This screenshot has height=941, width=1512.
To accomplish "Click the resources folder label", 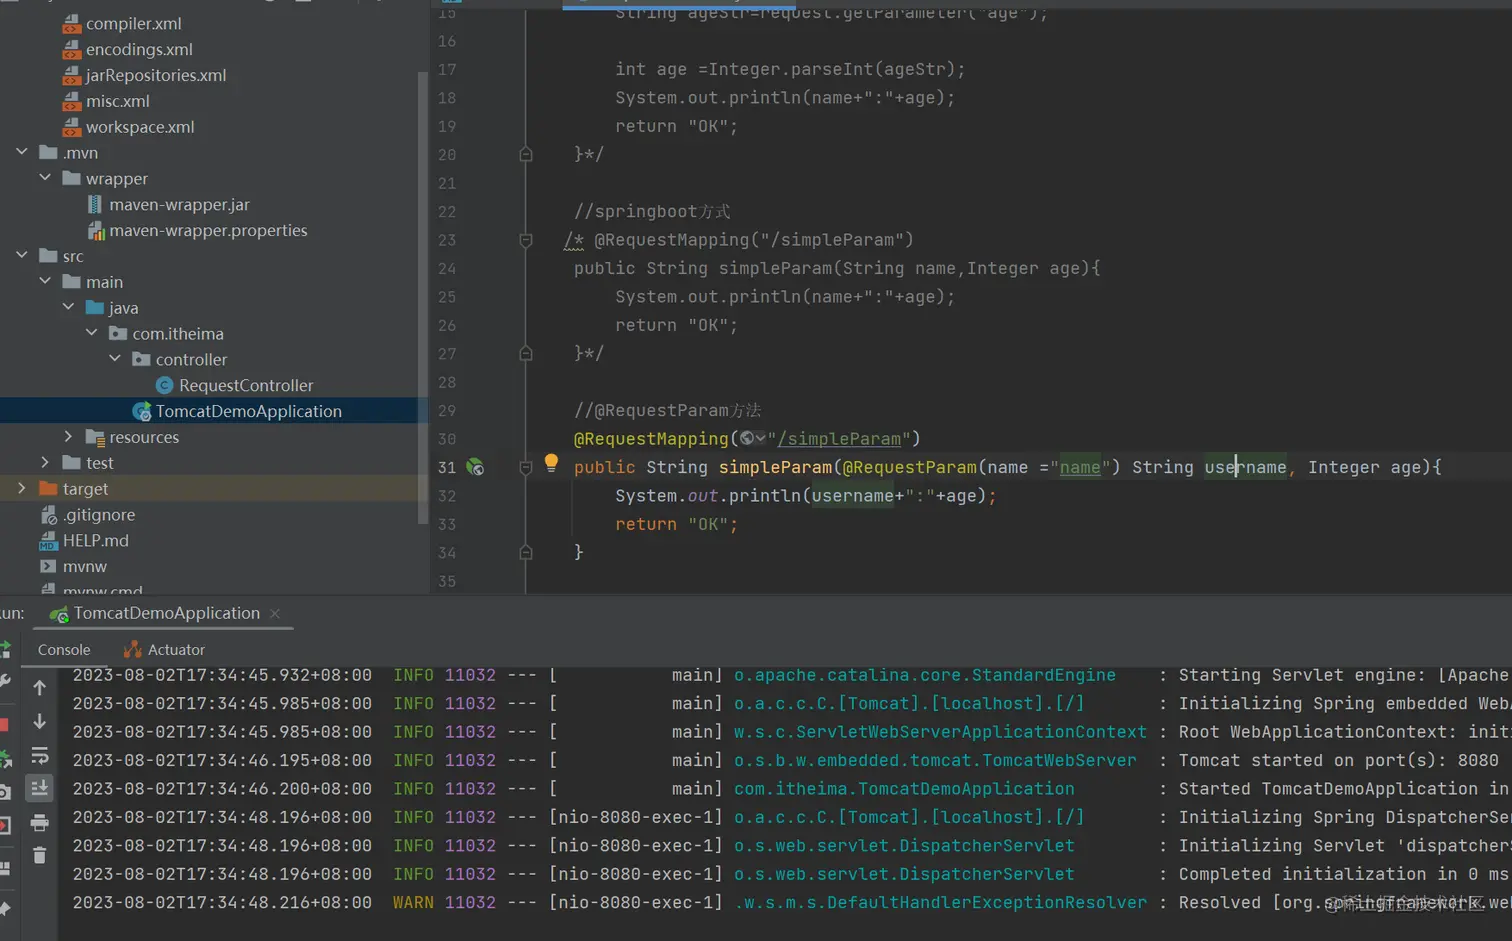I will coord(144,437).
